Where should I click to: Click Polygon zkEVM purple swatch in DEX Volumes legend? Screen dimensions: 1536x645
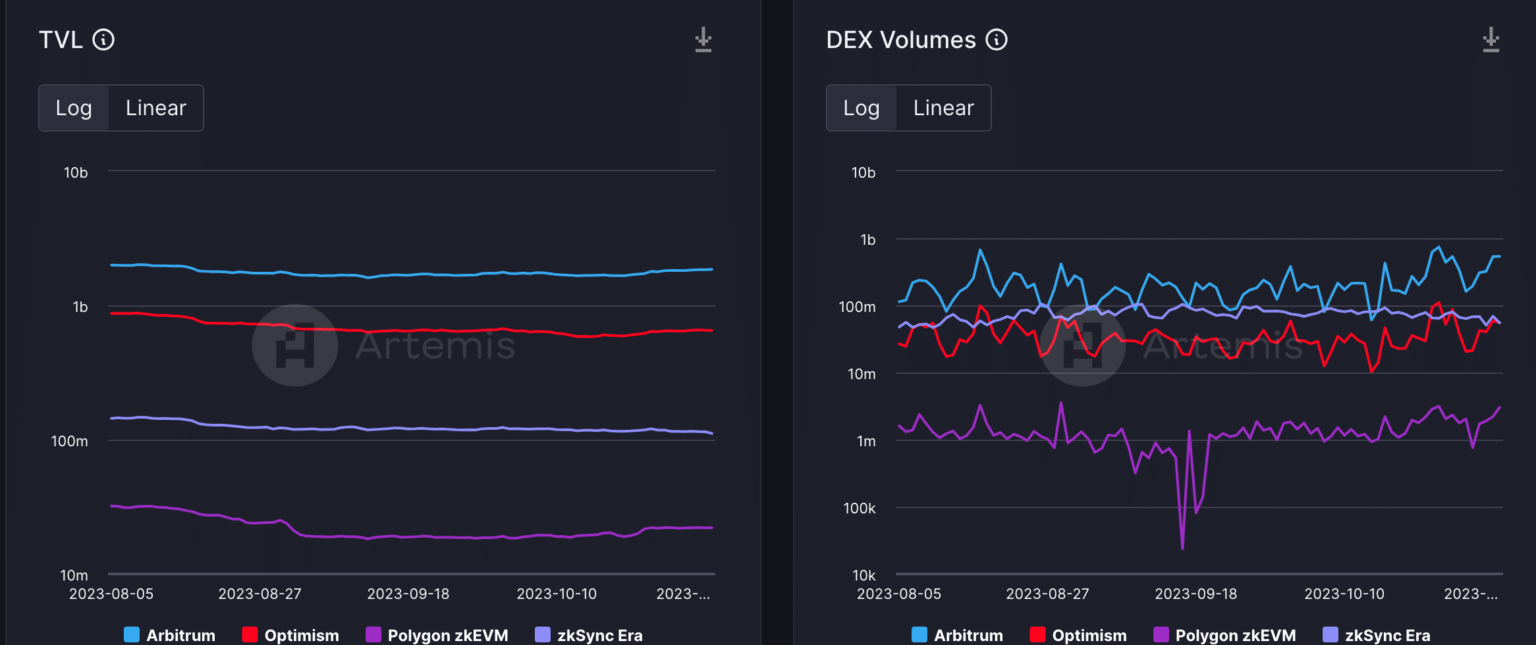click(x=1161, y=635)
